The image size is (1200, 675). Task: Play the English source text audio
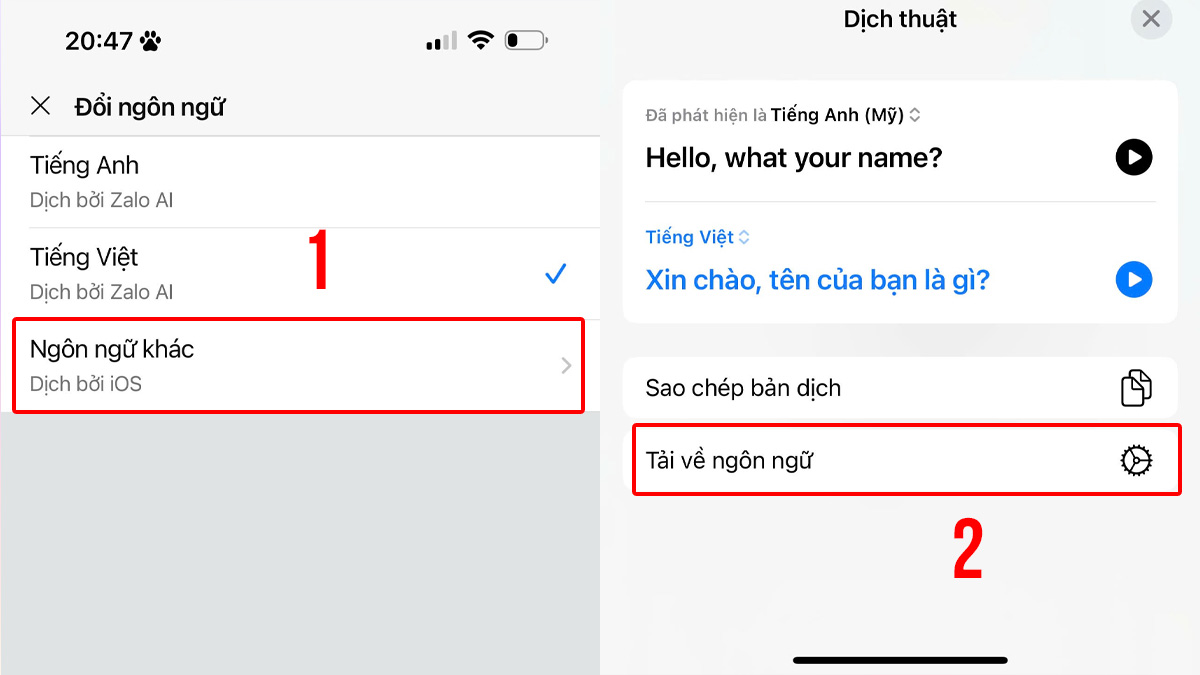pyautogui.click(x=1134, y=157)
